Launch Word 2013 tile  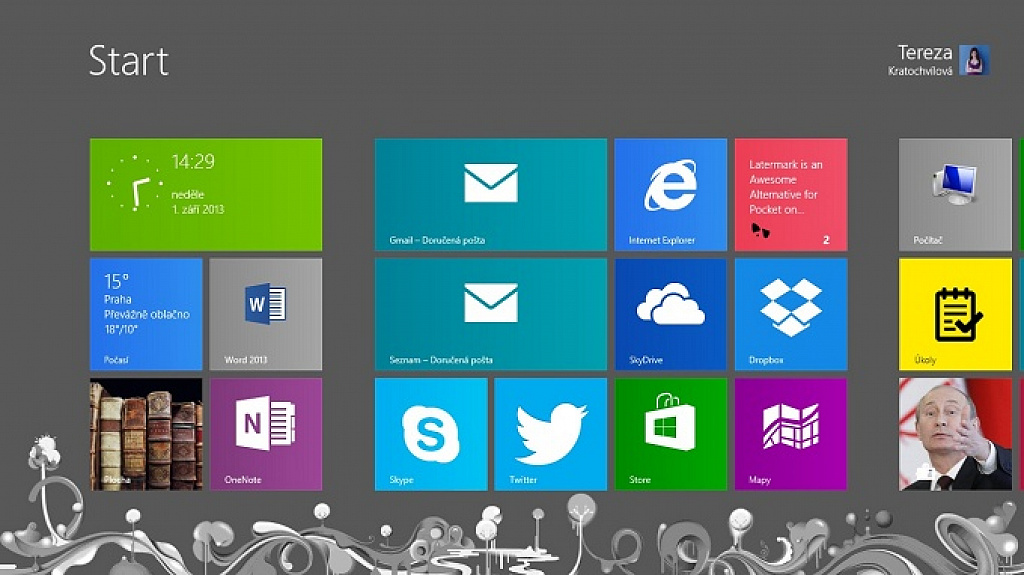click(266, 314)
